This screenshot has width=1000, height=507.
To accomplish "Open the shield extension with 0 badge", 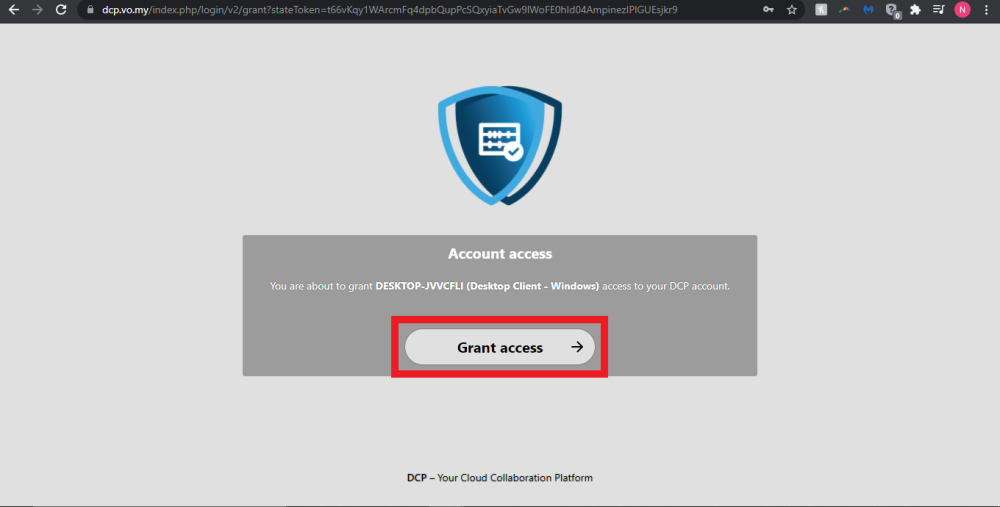I will [x=892, y=11].
